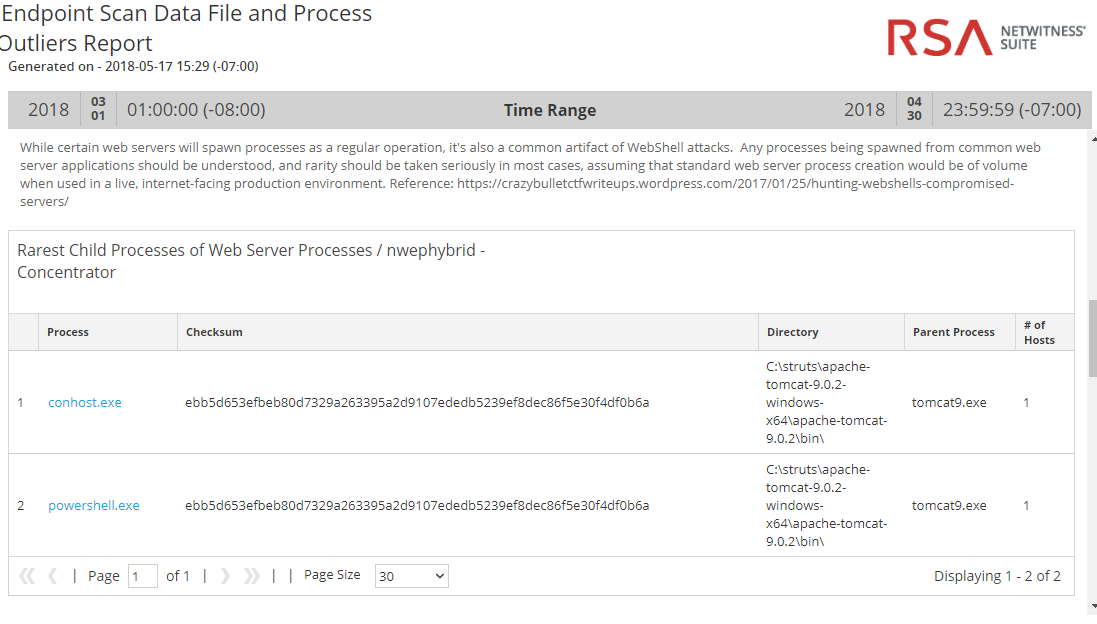Click the first page double-arrow icon

coord(27,576)
